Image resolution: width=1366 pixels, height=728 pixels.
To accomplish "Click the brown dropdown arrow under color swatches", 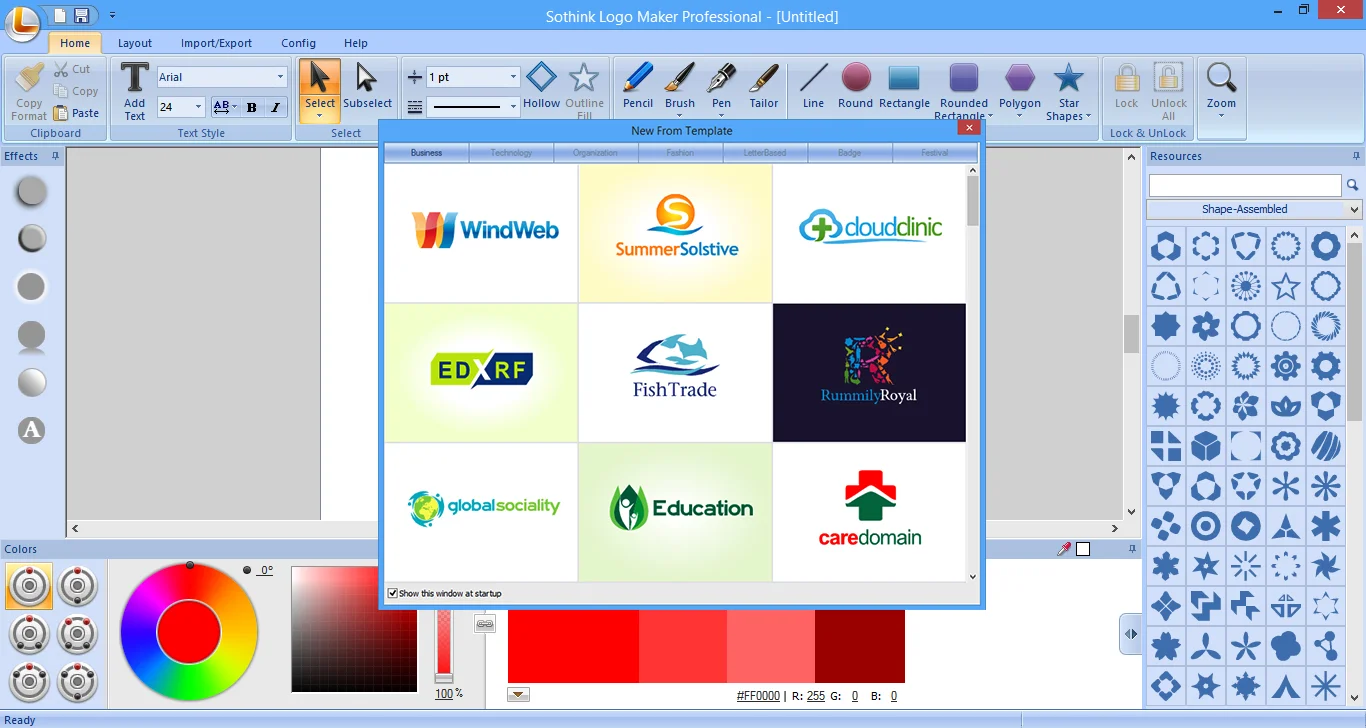I will (518, 695).
